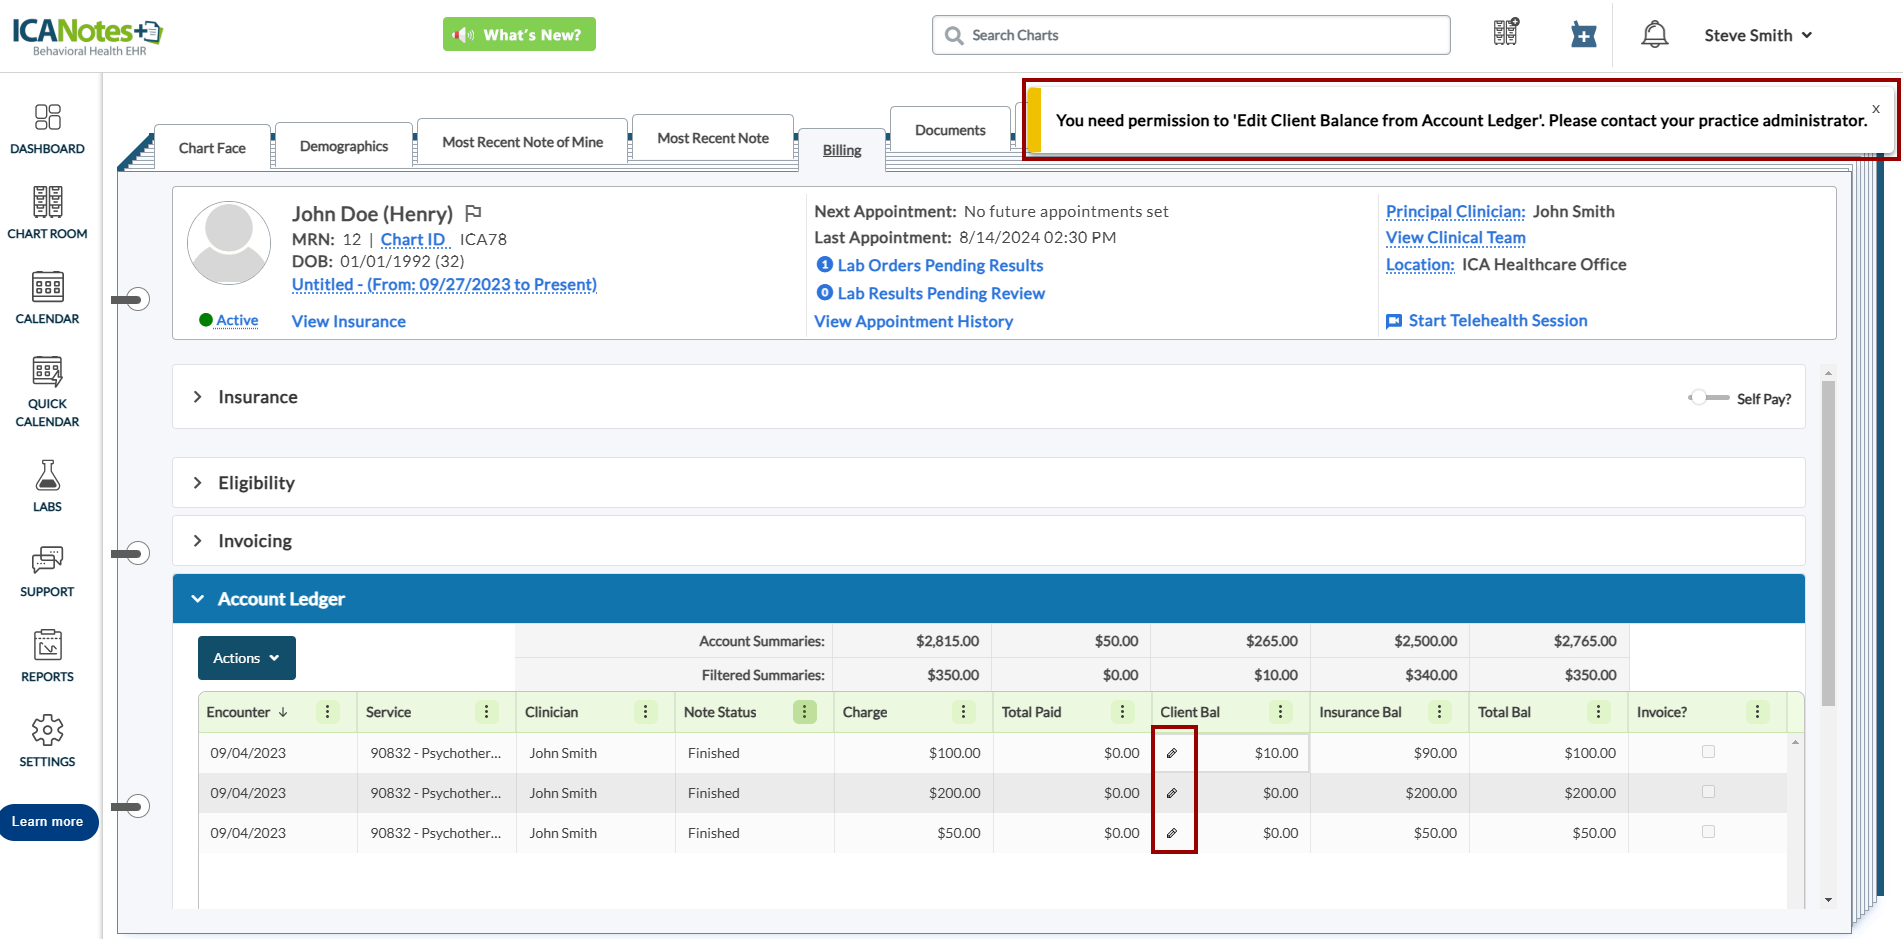Screen dimensions: 1903x939
Task: Open the Dashboard from the sidebar
Action: click(47, 129)
